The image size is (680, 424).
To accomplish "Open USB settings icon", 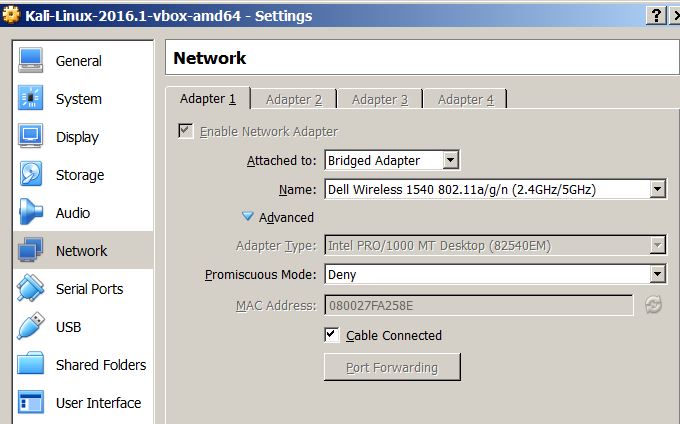I will (x=31, y=327).
